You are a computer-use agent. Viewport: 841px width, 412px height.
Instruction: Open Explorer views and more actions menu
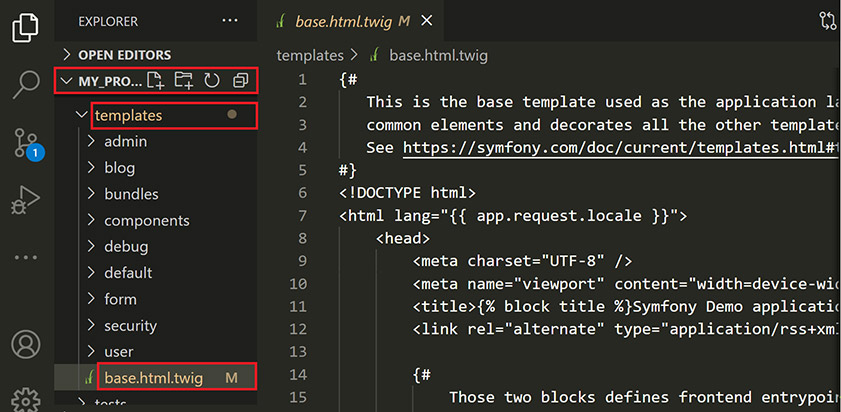[230, 21]
